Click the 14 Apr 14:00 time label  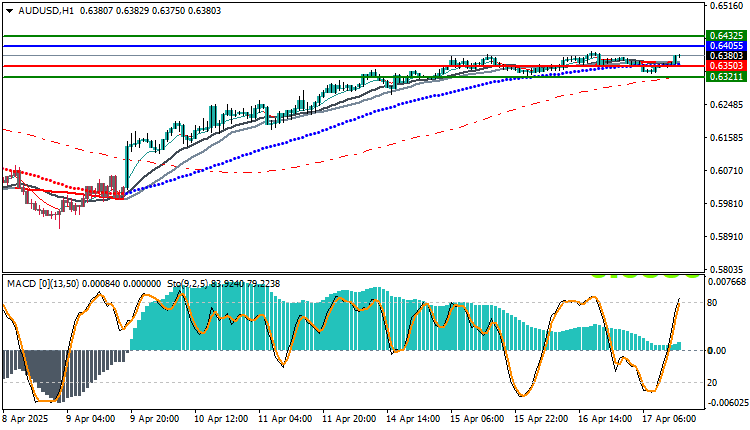tap(413, 419)
